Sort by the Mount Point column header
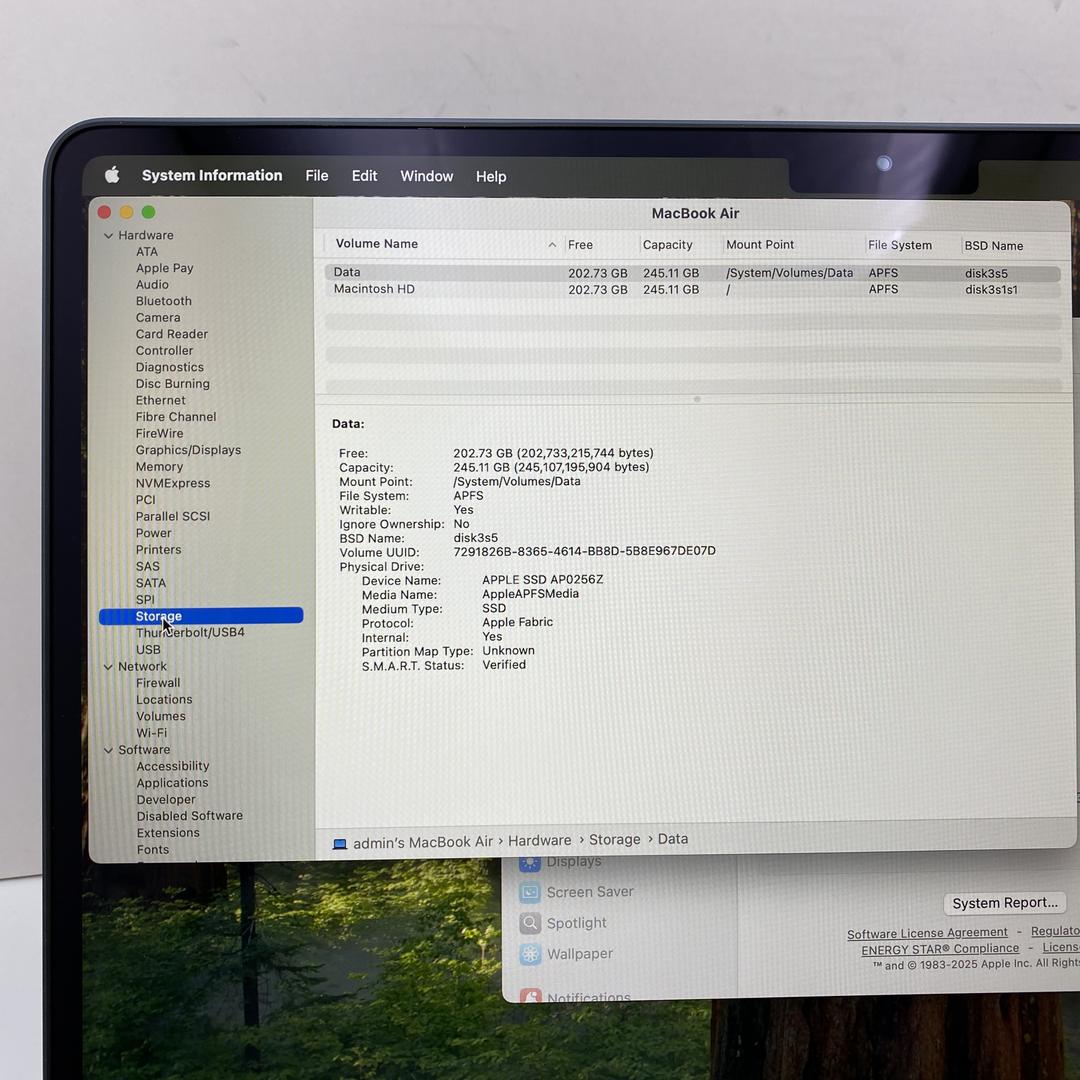 (x=760, y=245)
